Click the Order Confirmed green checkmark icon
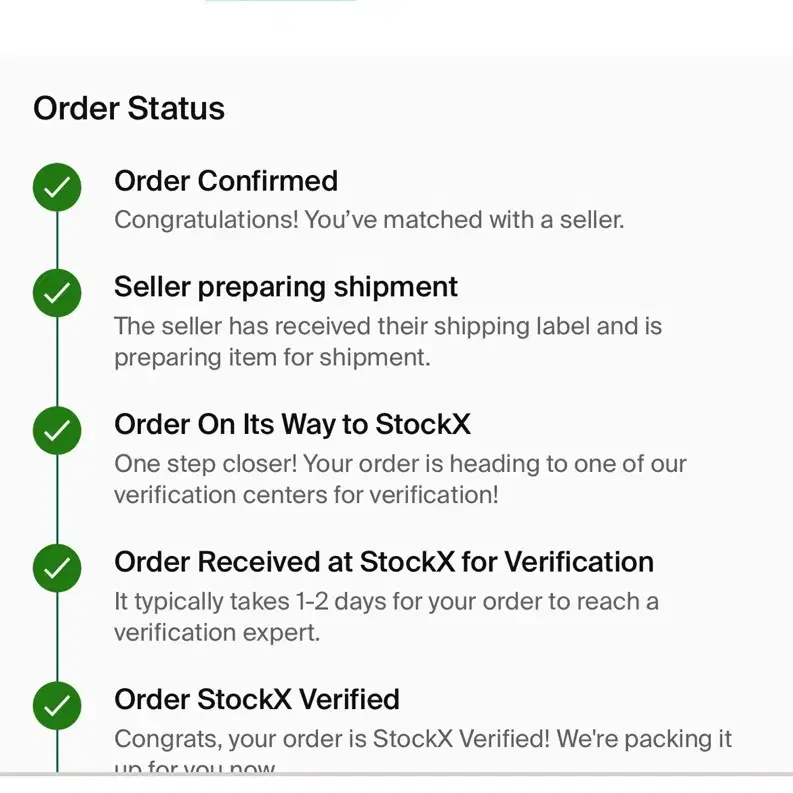The image size is (793, 793). point(57,187)
